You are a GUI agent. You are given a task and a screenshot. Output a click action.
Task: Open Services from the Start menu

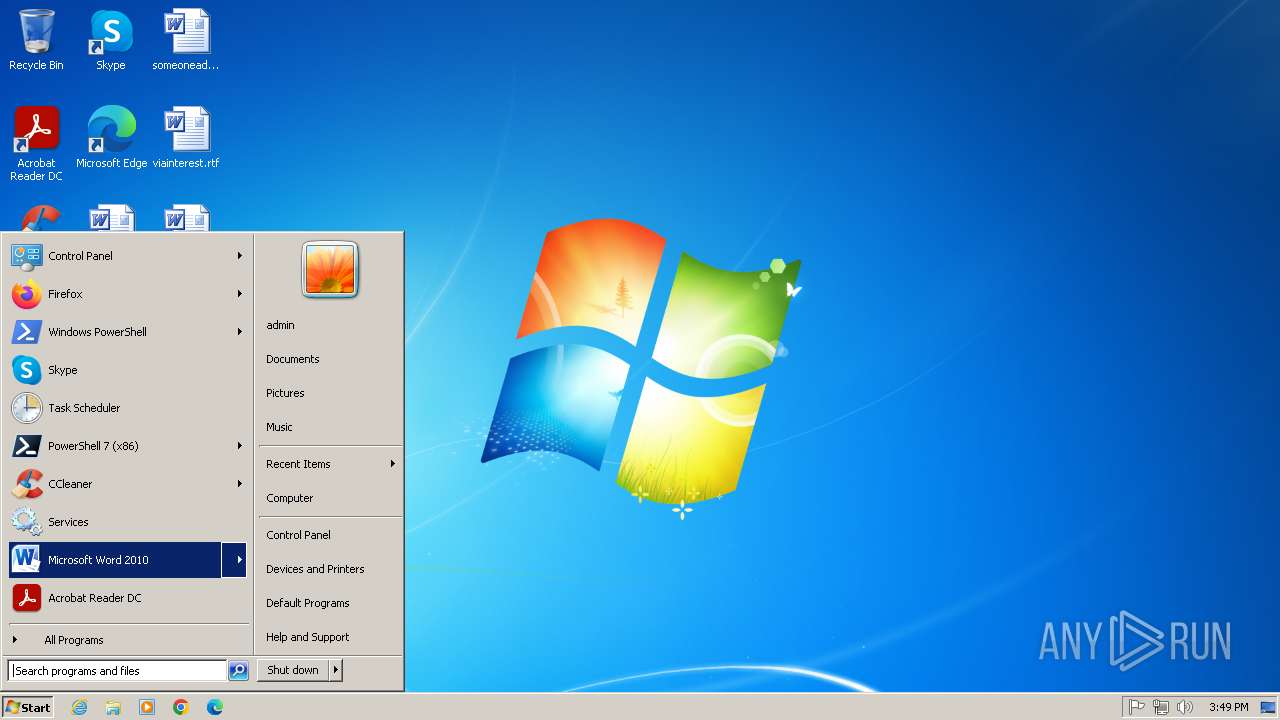[129, 522]
